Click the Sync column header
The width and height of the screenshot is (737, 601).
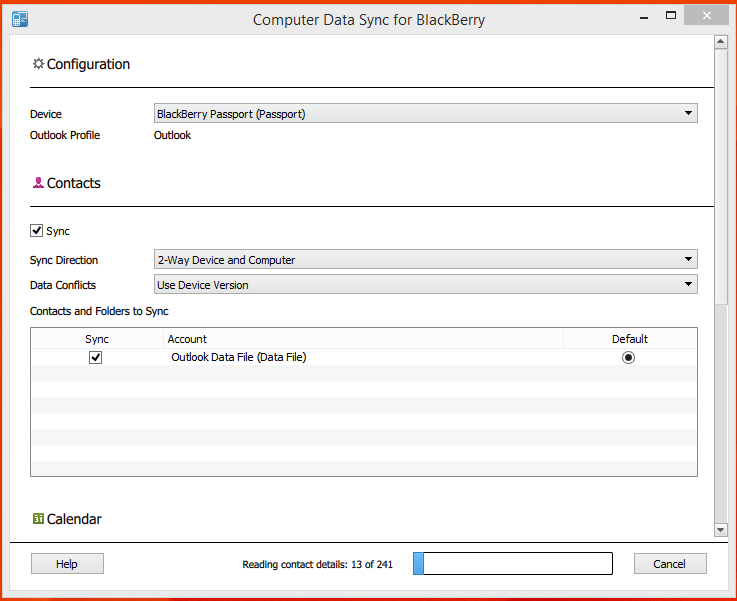tap(97, 339)
